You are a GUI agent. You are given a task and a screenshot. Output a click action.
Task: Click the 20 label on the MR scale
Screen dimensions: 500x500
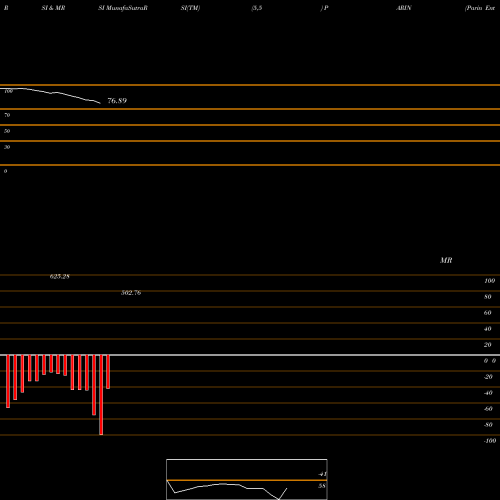(488, 345)
